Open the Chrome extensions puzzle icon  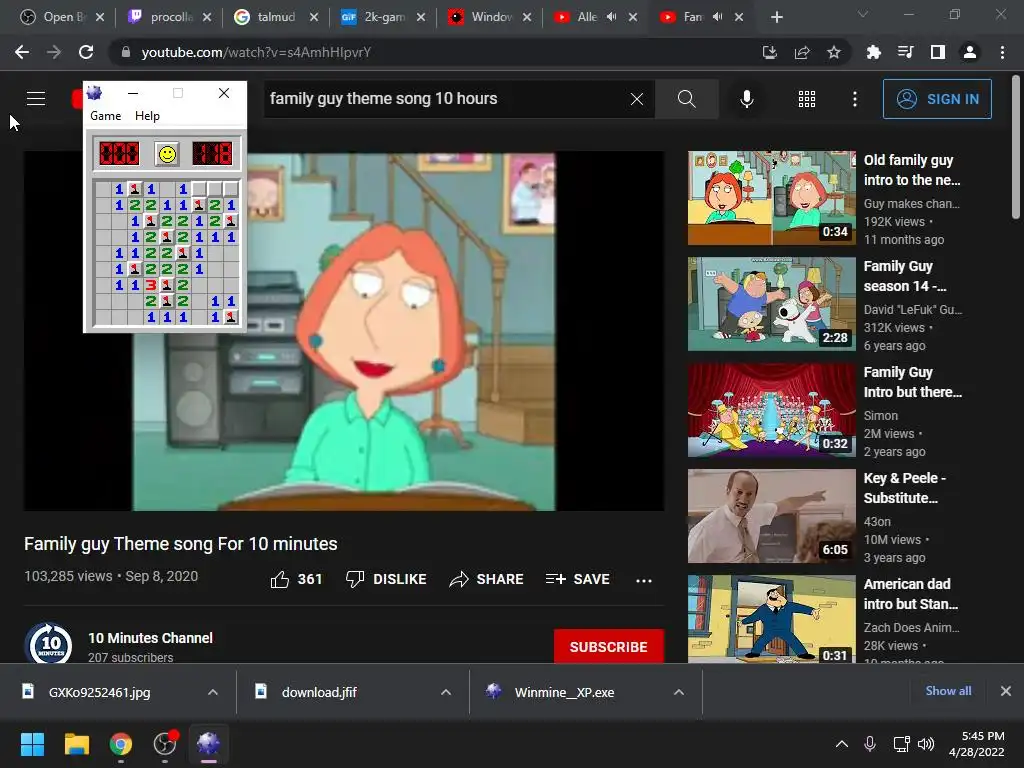tap(873, 52)
